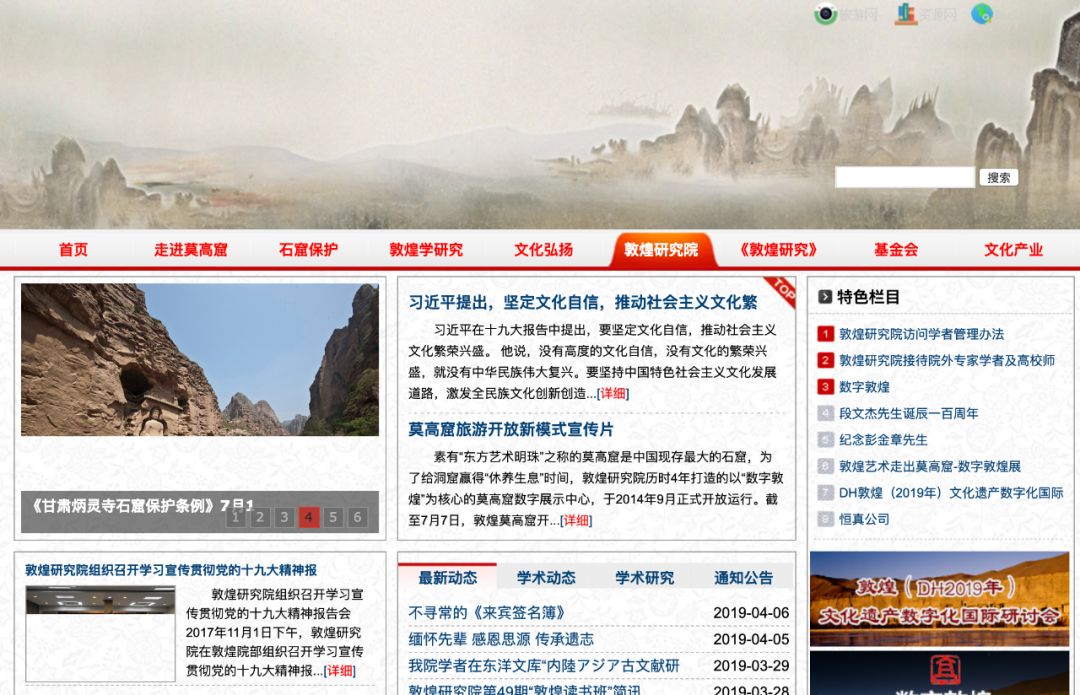The height and width of the screenshot is (695, 1080).
Task: Click the red TOP corner ribbon
Action: pos(784,290)
